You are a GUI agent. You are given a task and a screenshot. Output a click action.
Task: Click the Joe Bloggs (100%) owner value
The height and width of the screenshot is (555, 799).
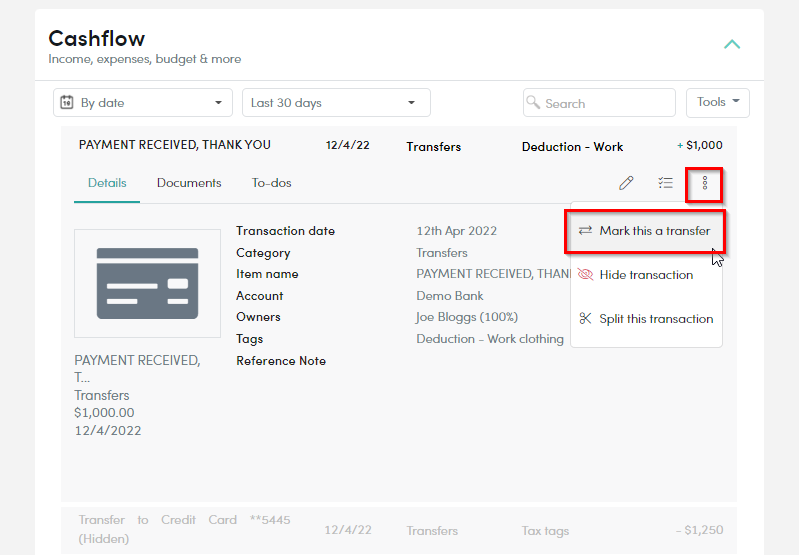point(467,317)
